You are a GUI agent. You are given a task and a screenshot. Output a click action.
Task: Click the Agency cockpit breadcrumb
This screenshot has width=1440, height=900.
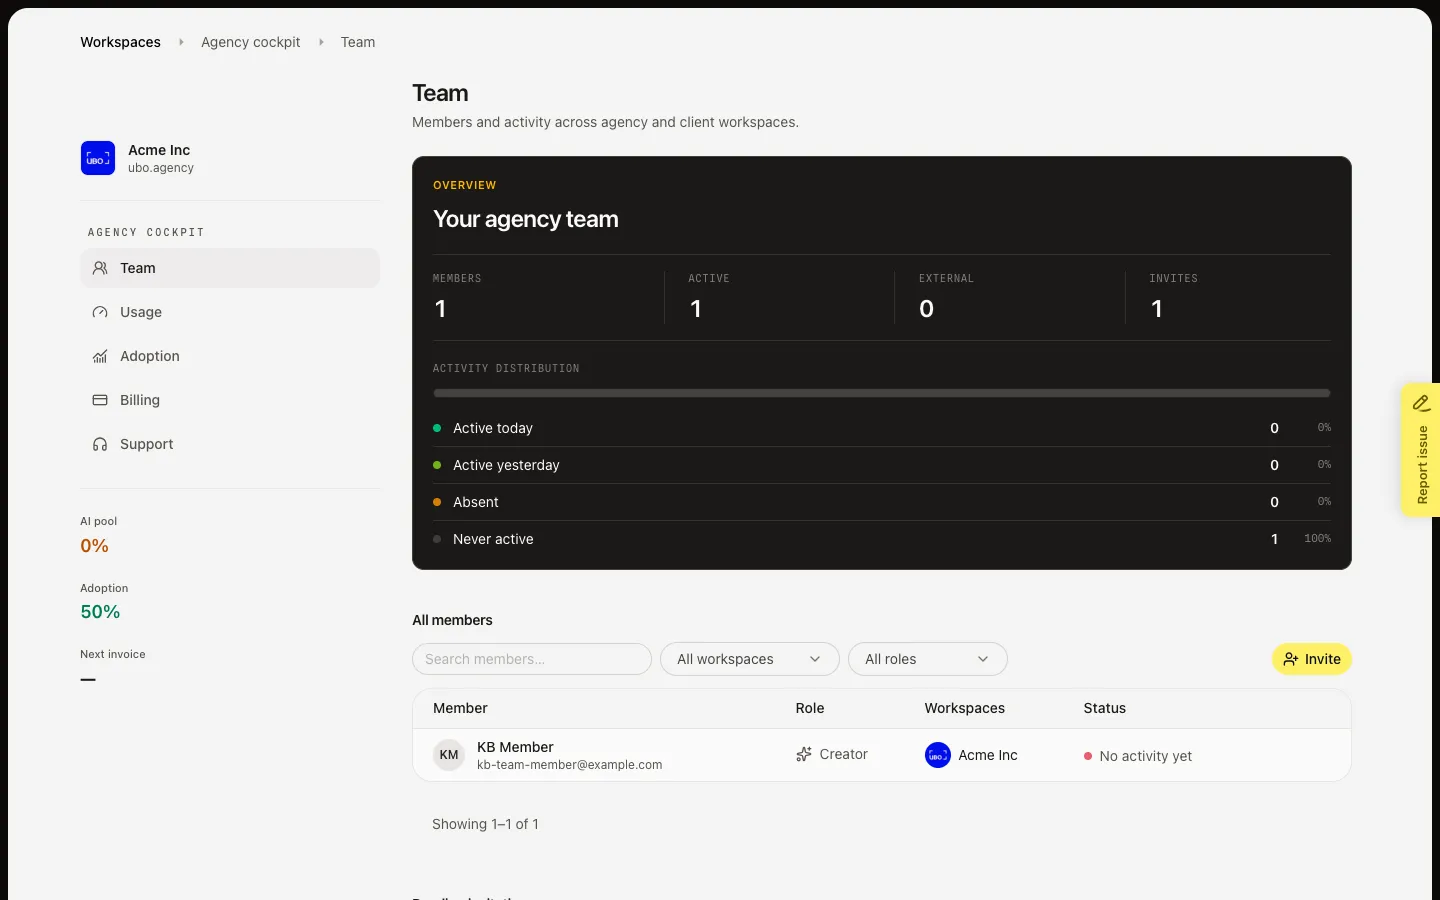(250, 42)
